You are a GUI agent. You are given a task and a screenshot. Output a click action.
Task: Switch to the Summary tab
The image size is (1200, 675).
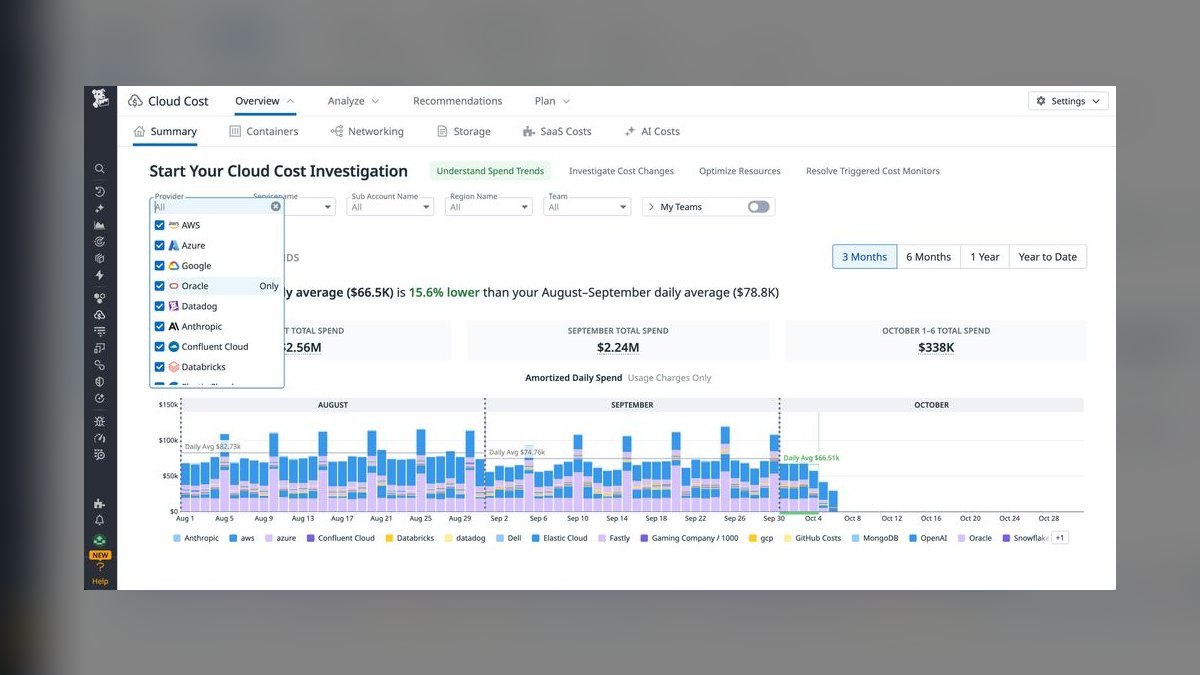click(165, 131)
